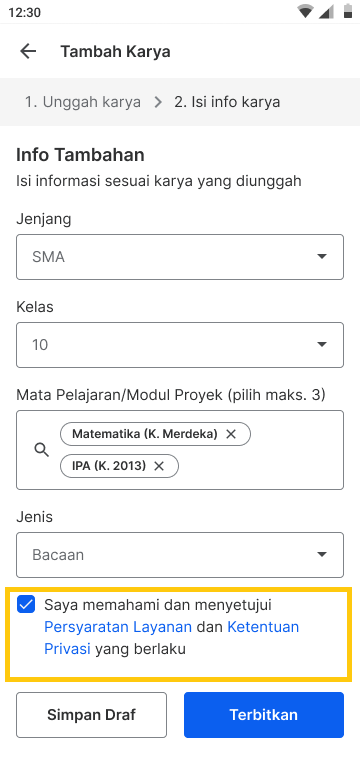Click the Terbitkan button
Screen dimensions: 360x757
264,715
